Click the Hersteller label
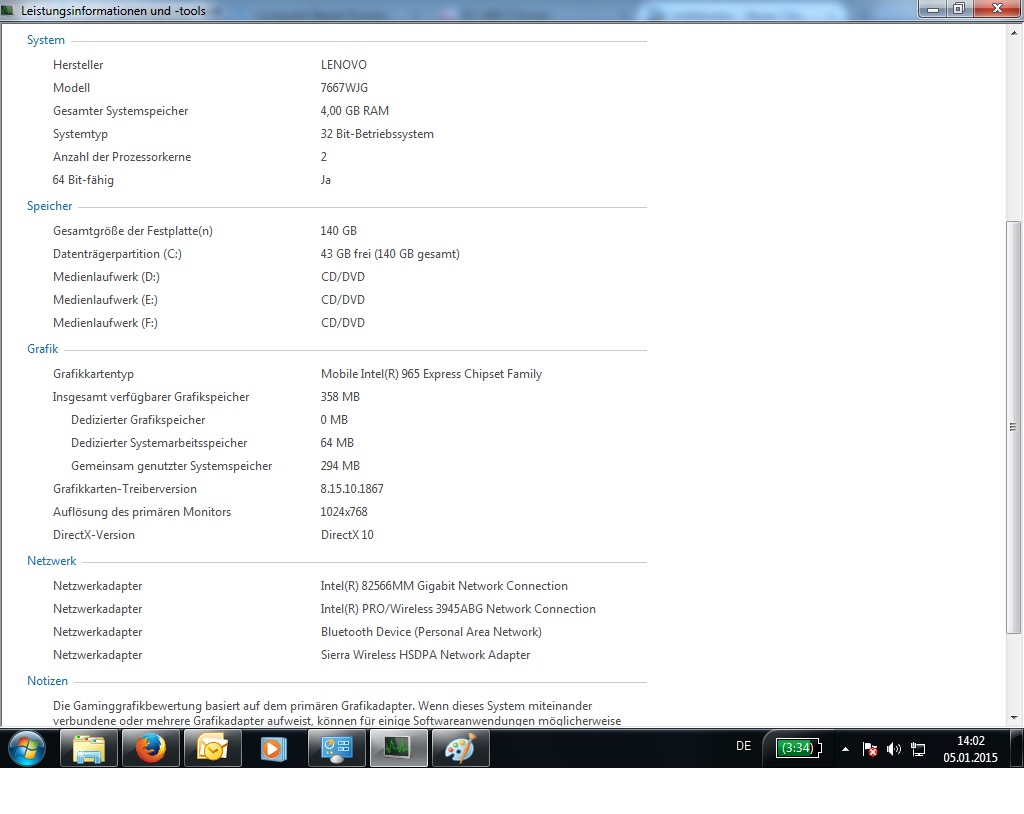This screenshot has width=1024, height=814. [78, 65]
